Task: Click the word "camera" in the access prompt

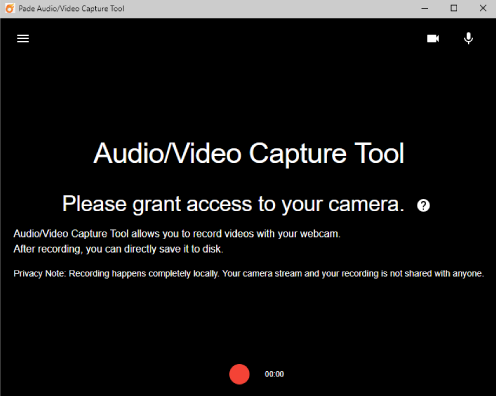Action: click(x=366, y=204)
